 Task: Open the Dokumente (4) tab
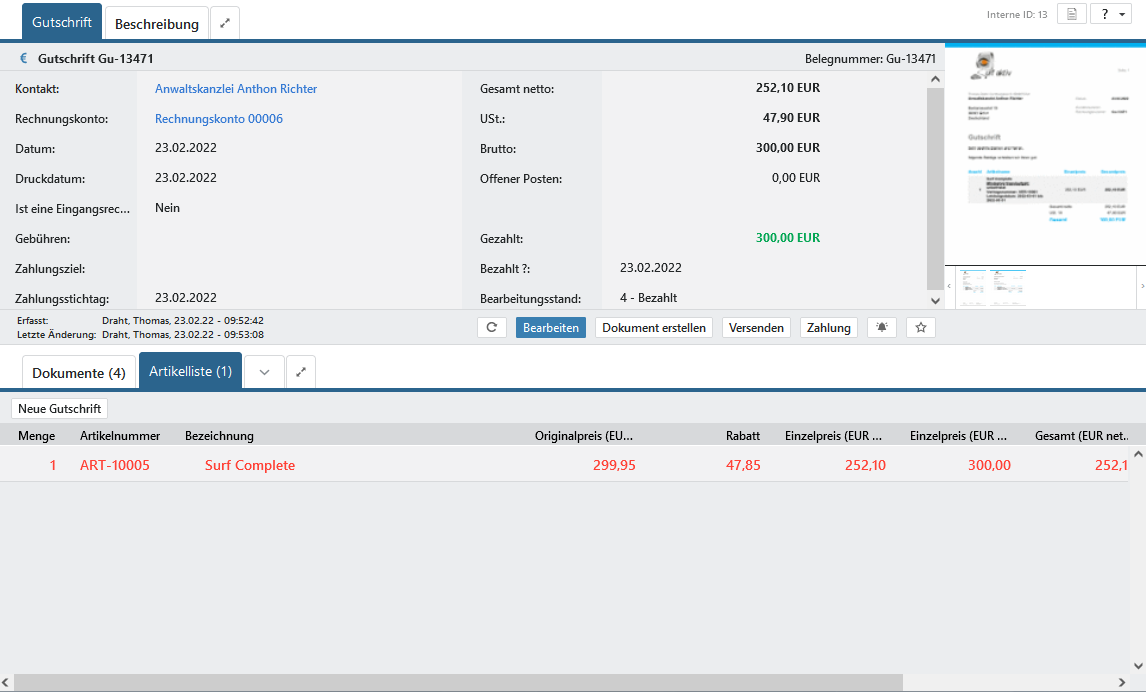79,373
